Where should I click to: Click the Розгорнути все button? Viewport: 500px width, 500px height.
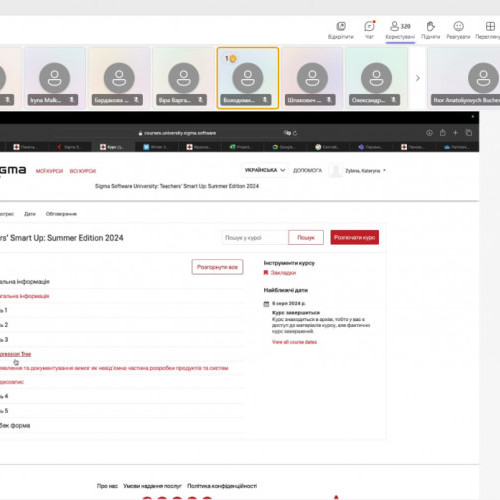click(217, 267)
